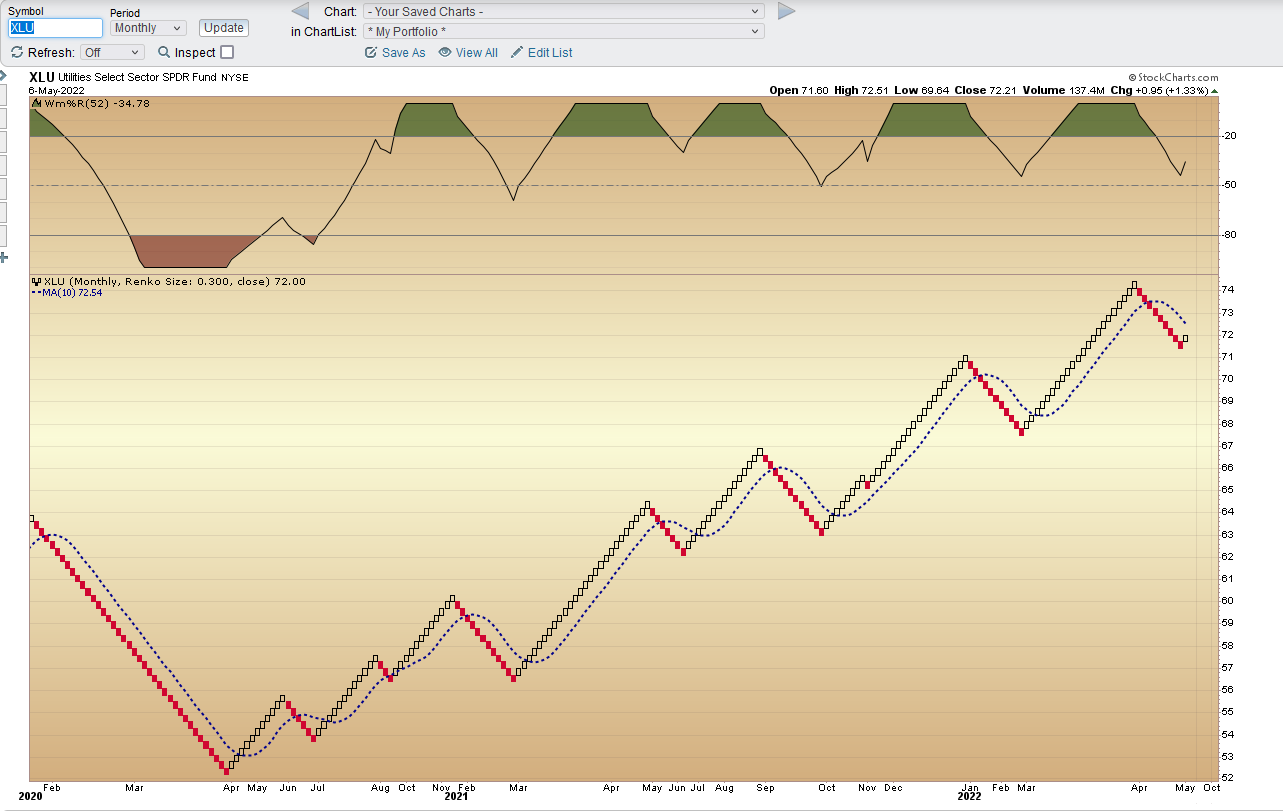Click the View All link
The image size is (1283, 811).
pos(477,52)
